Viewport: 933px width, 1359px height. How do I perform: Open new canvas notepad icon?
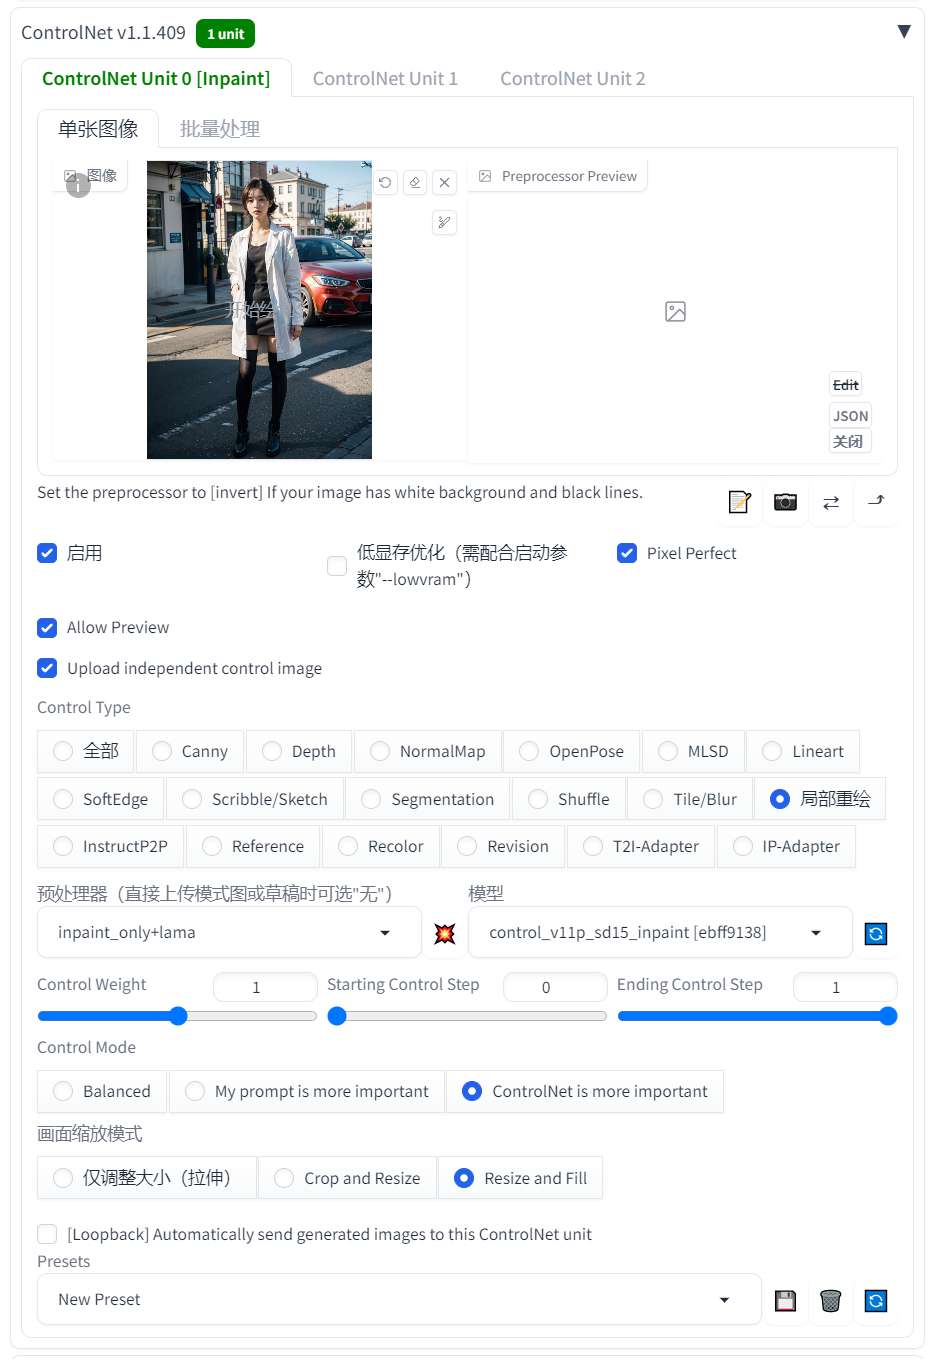click(x=740, y=502)
